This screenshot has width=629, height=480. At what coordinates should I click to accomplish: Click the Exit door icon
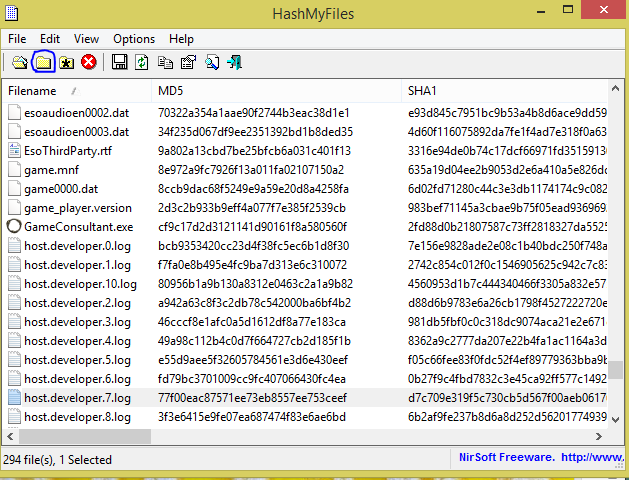point(234,63)
